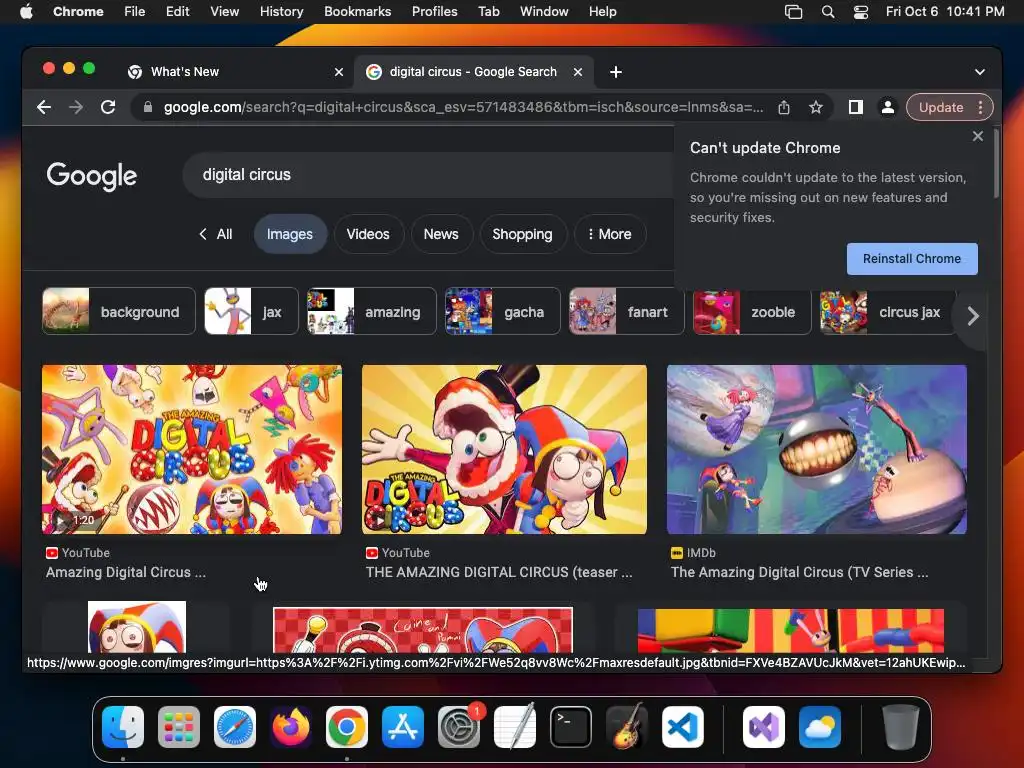Viewport: 1024px width, 768px height.
Task: Open System Settings from the dock
Action: (459, 727)
